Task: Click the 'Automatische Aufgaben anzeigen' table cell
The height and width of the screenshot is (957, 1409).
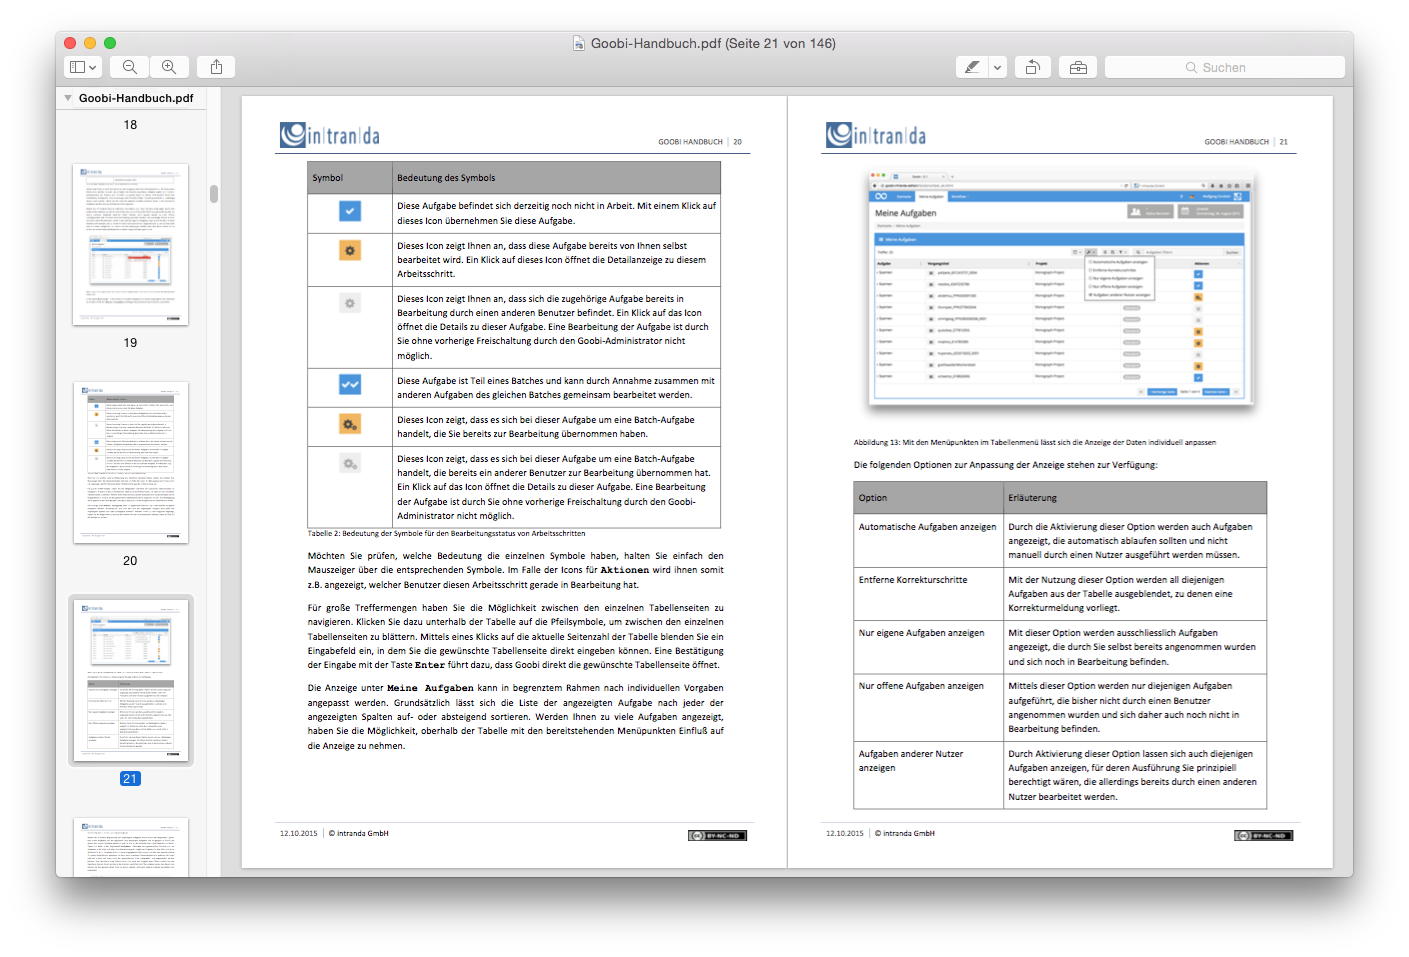Action: (928, 540)
